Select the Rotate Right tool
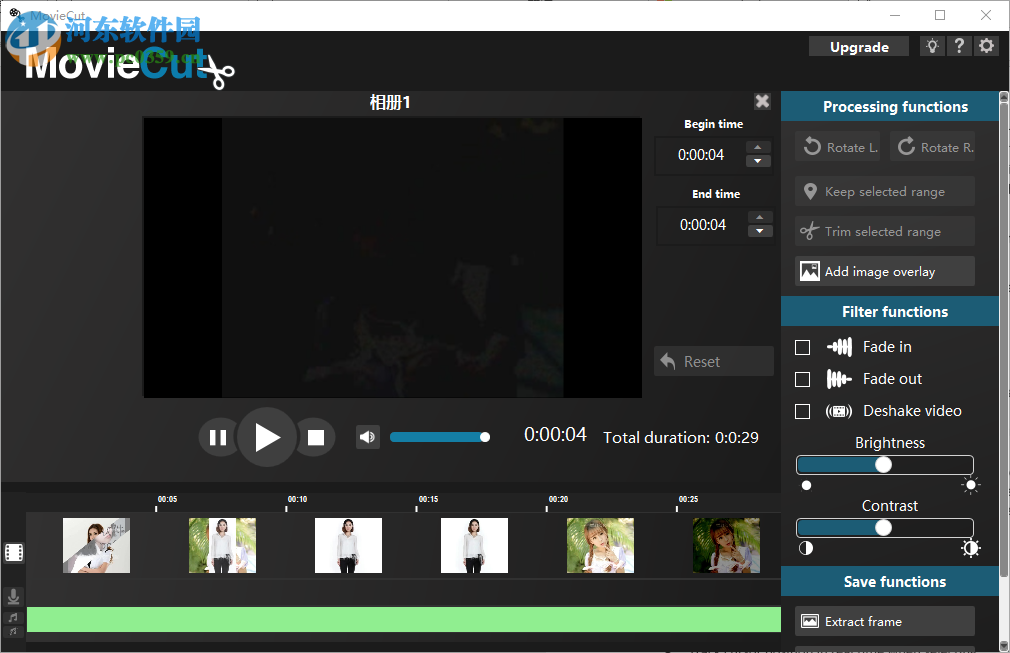This screenshot has width=1010, height=653. tap(932, 146)
